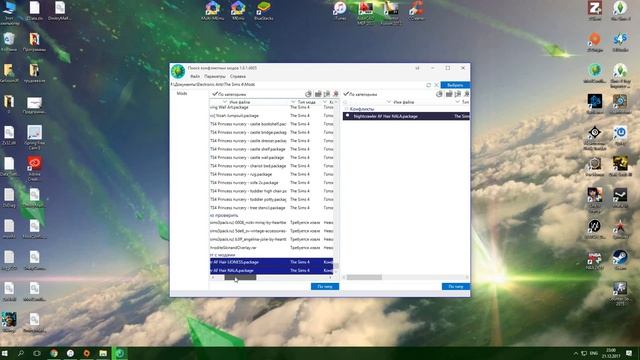Select the AphroditeSkinandOverlay.rar row
The image size is (640, 360).
(x=271, y=248)
